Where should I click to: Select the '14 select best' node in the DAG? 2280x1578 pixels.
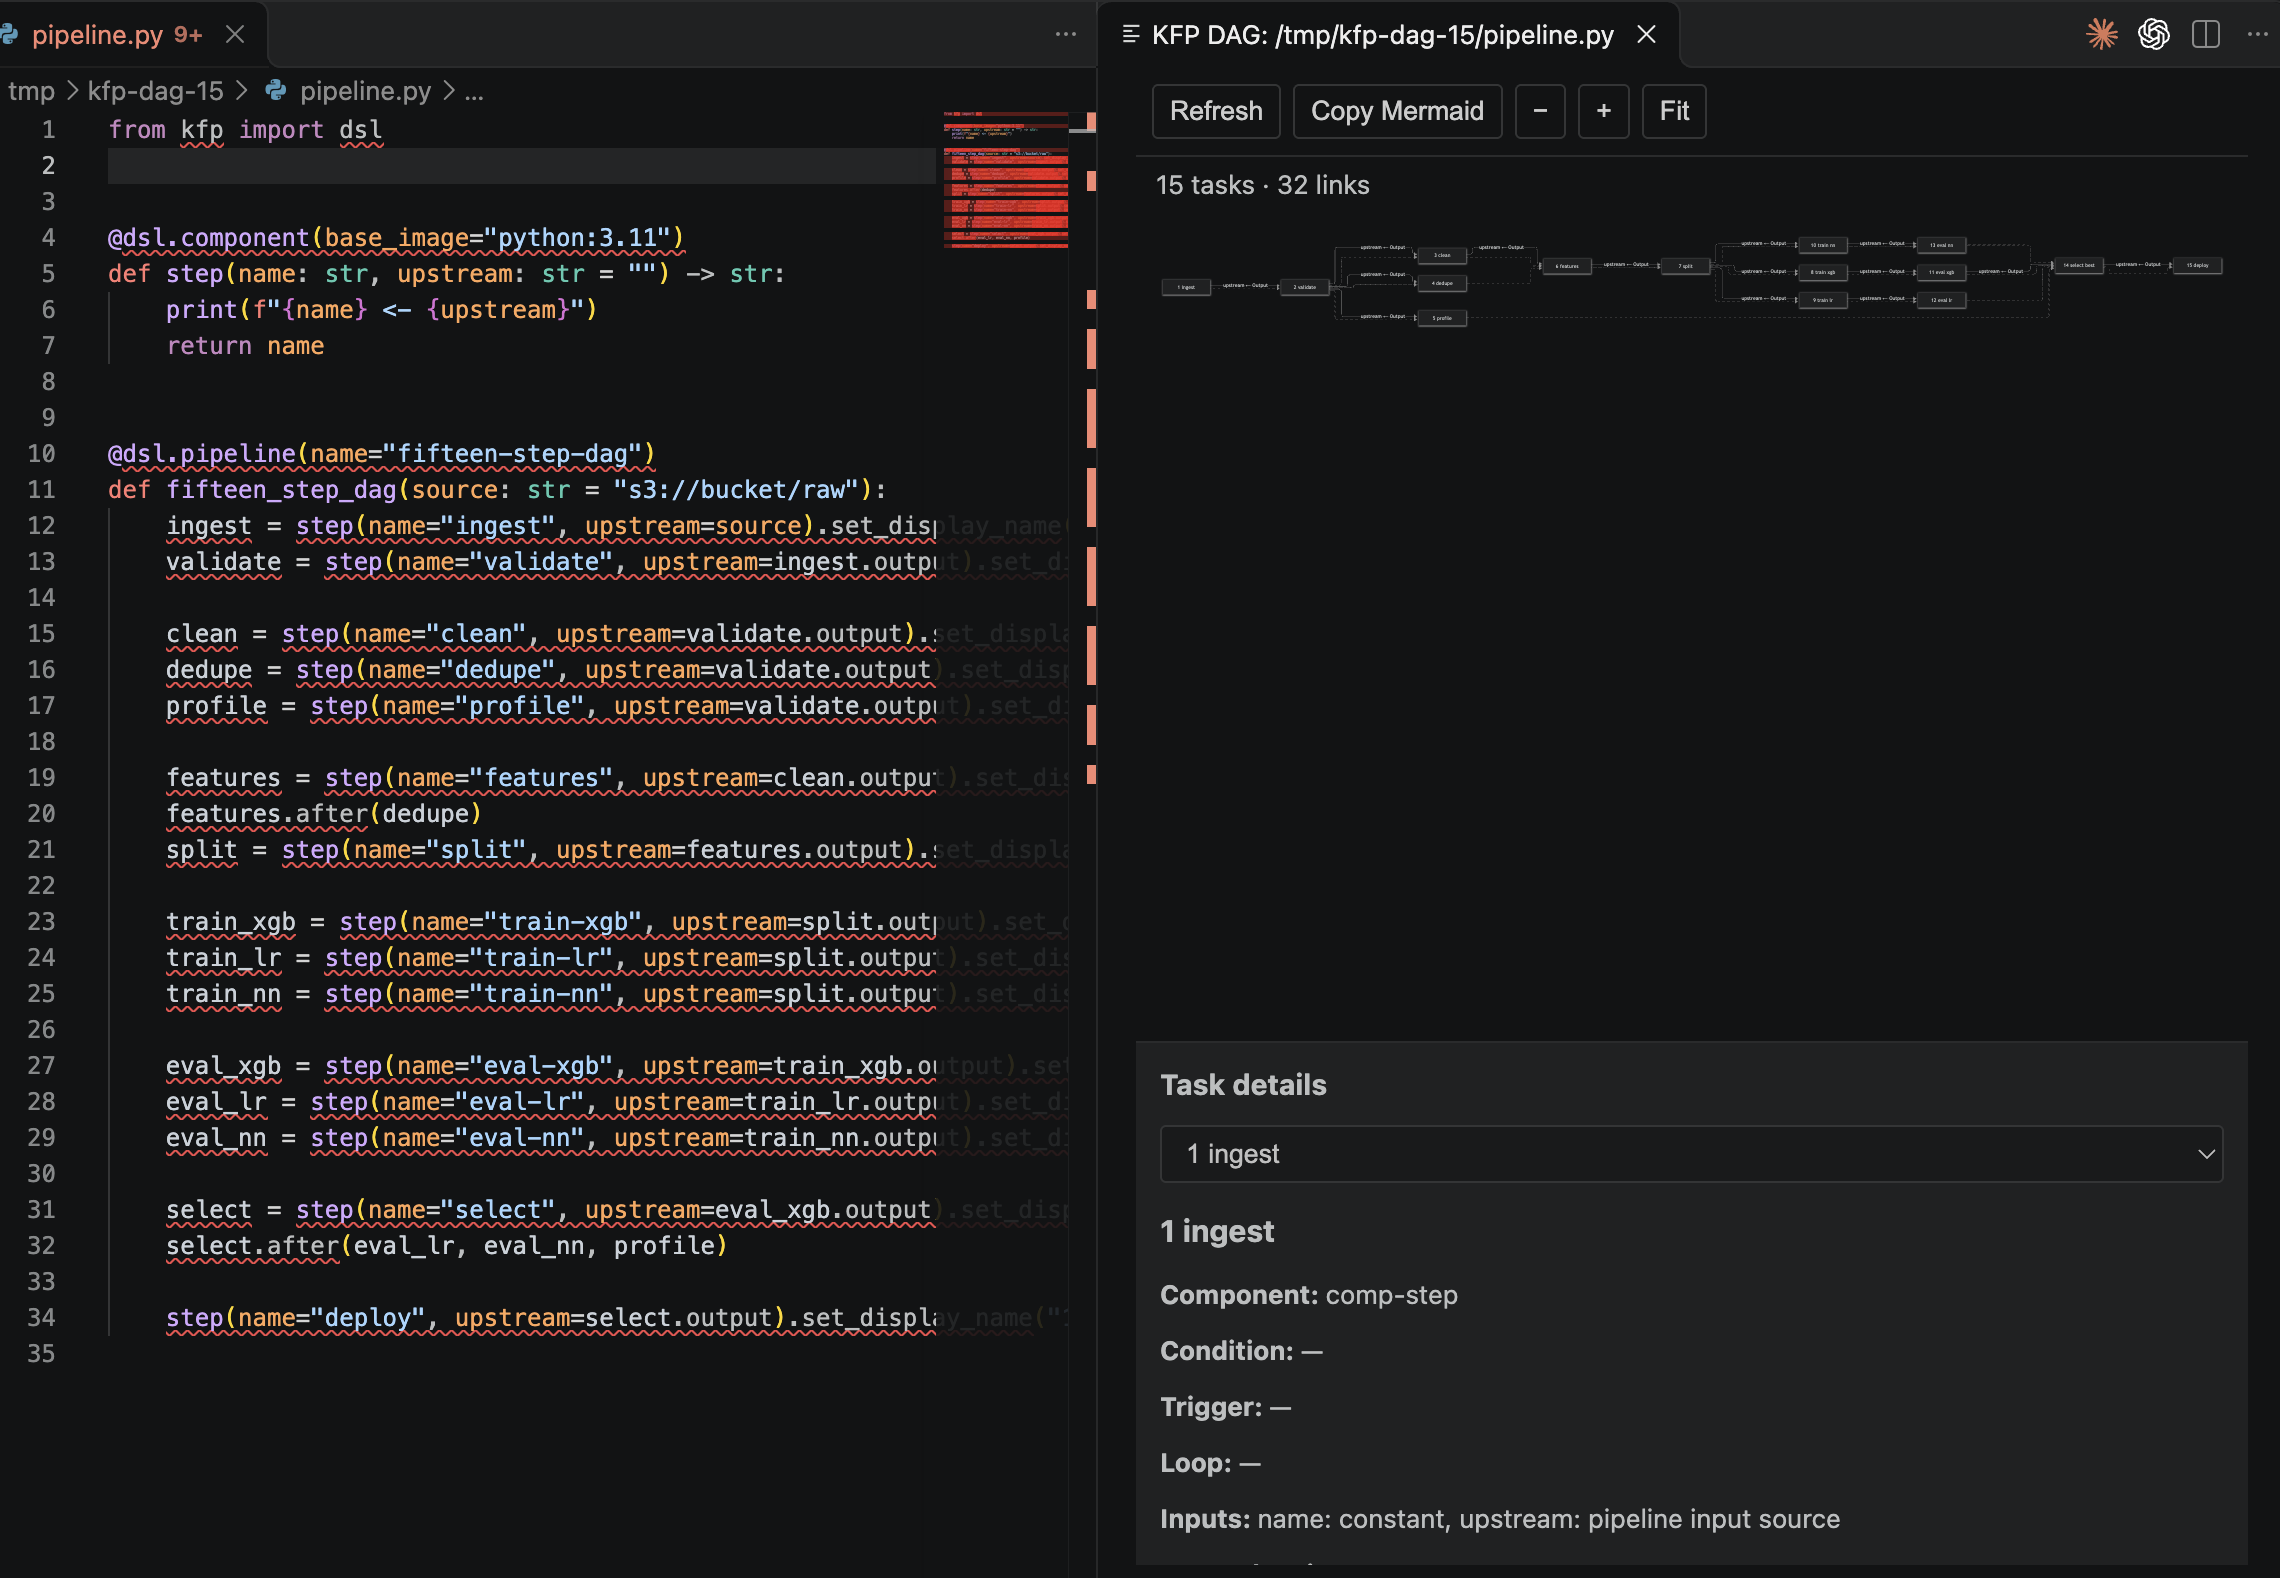(2079, 265)
